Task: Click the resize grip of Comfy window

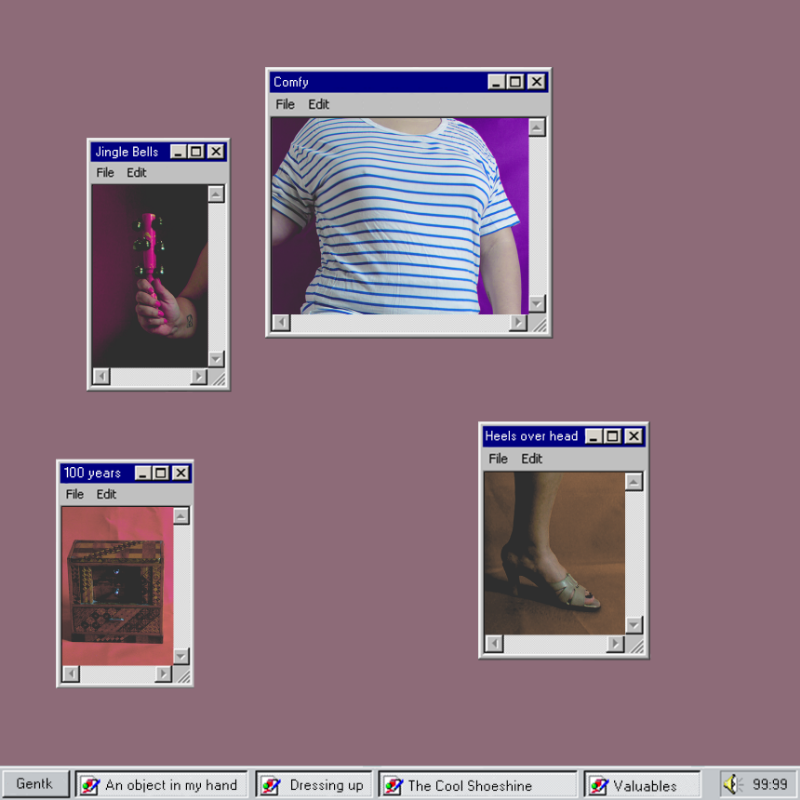Action: [x=538, y=323]
